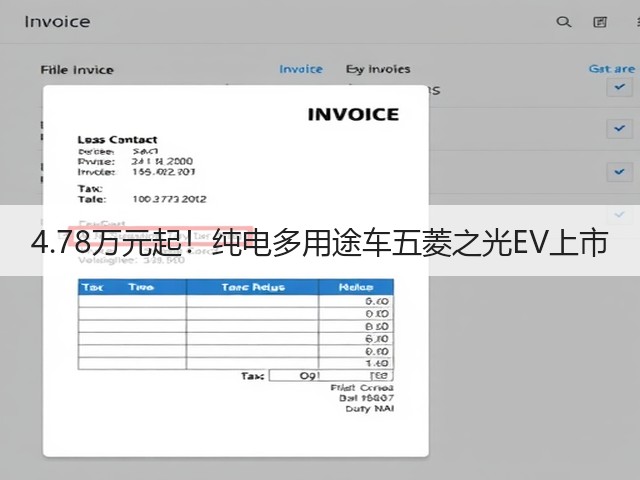Click the 'Duty NAI' line

pyautogui.click(x=370, y=409)
